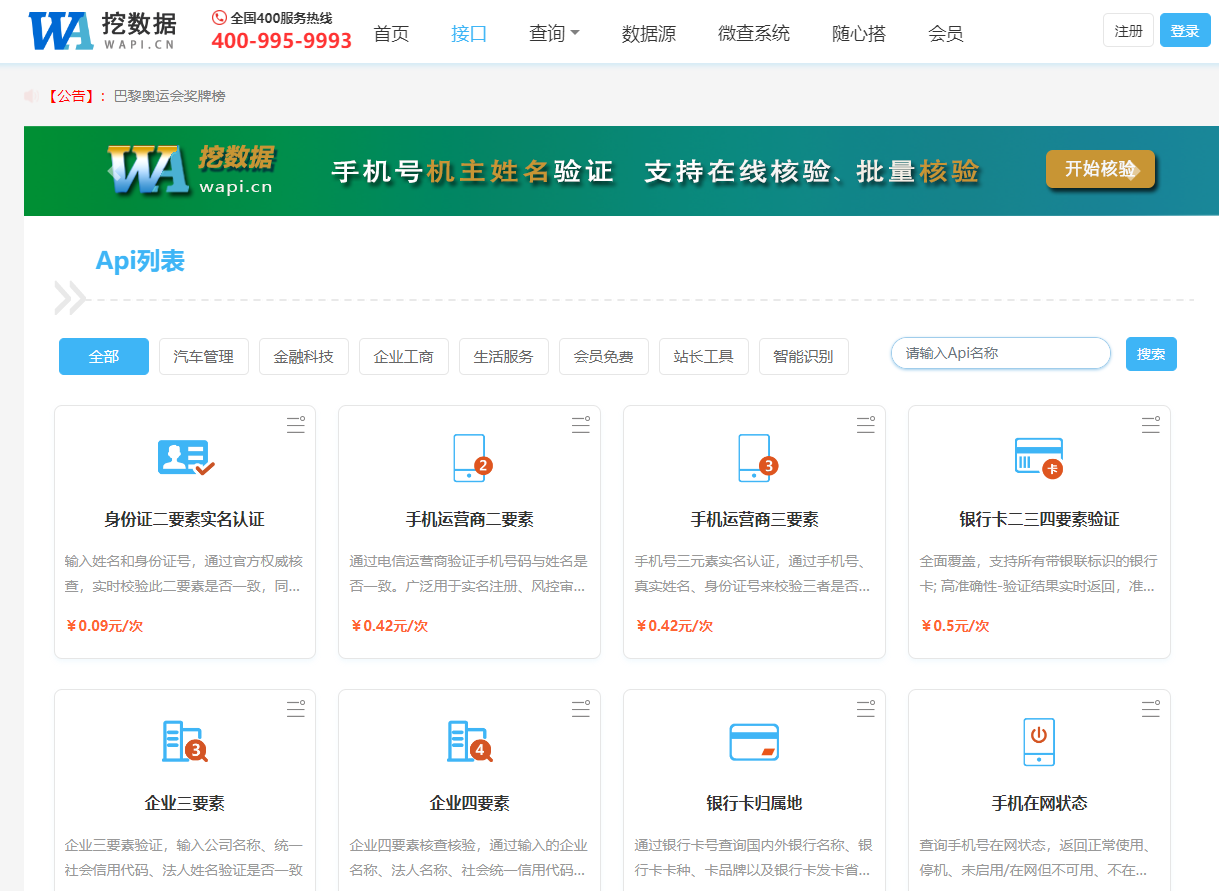Click the bank card icon of 银行卡二三四要素验证
Screen dimensions: 1219x891
pos(1039,458)
